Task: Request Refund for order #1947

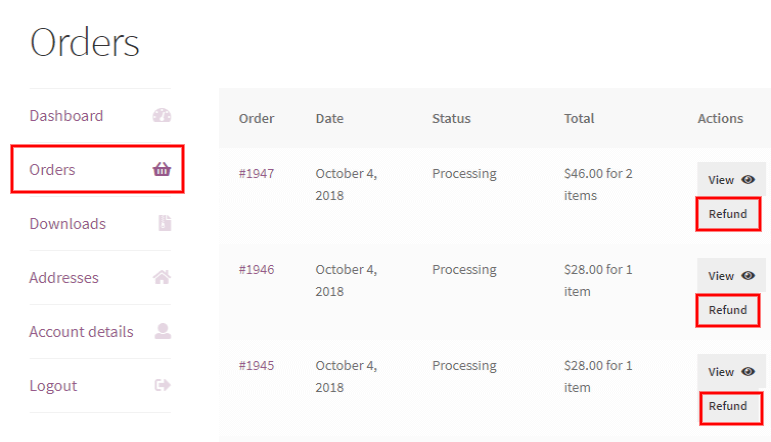Action: pyautogui.click(x=728, y=214)
